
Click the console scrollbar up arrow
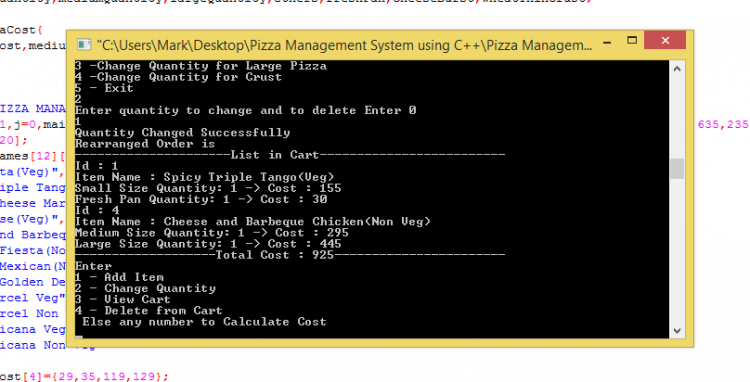pyautogui.click(x=677, y=69)
